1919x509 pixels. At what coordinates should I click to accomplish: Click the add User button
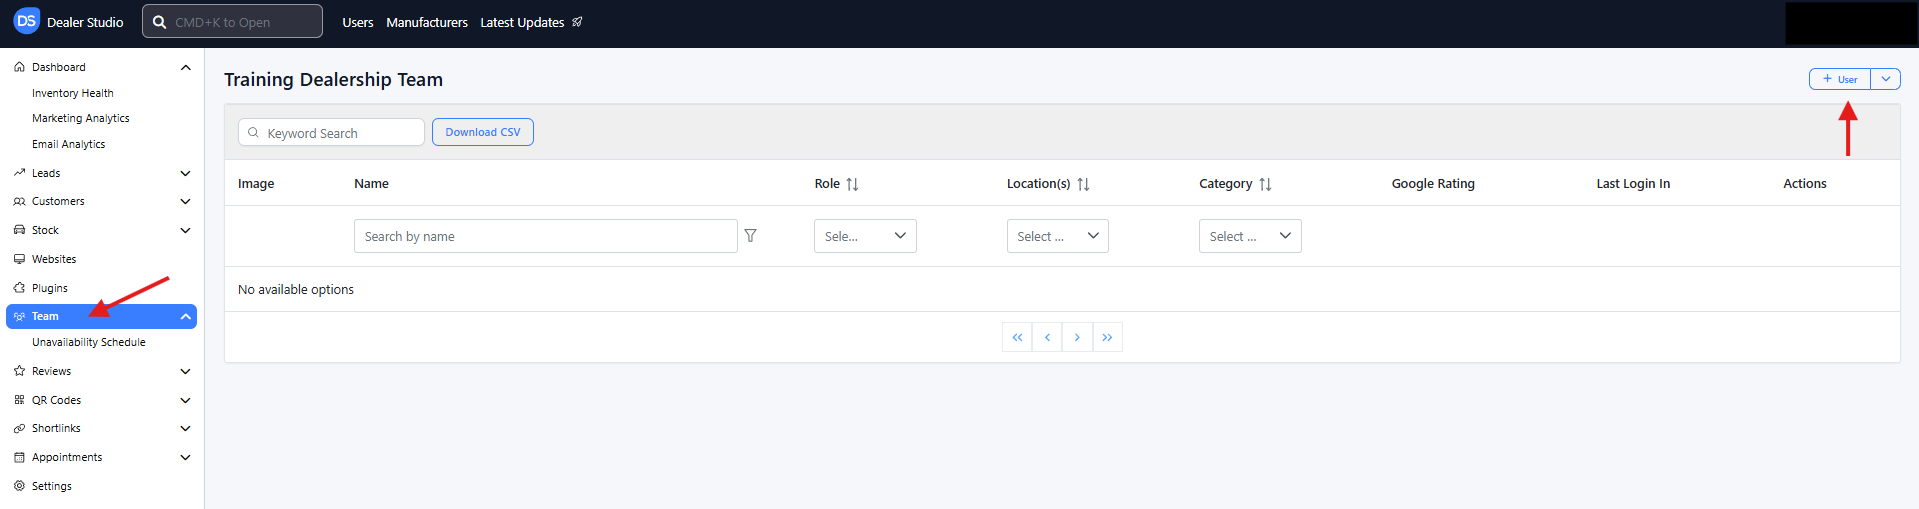coord(1839,79)
